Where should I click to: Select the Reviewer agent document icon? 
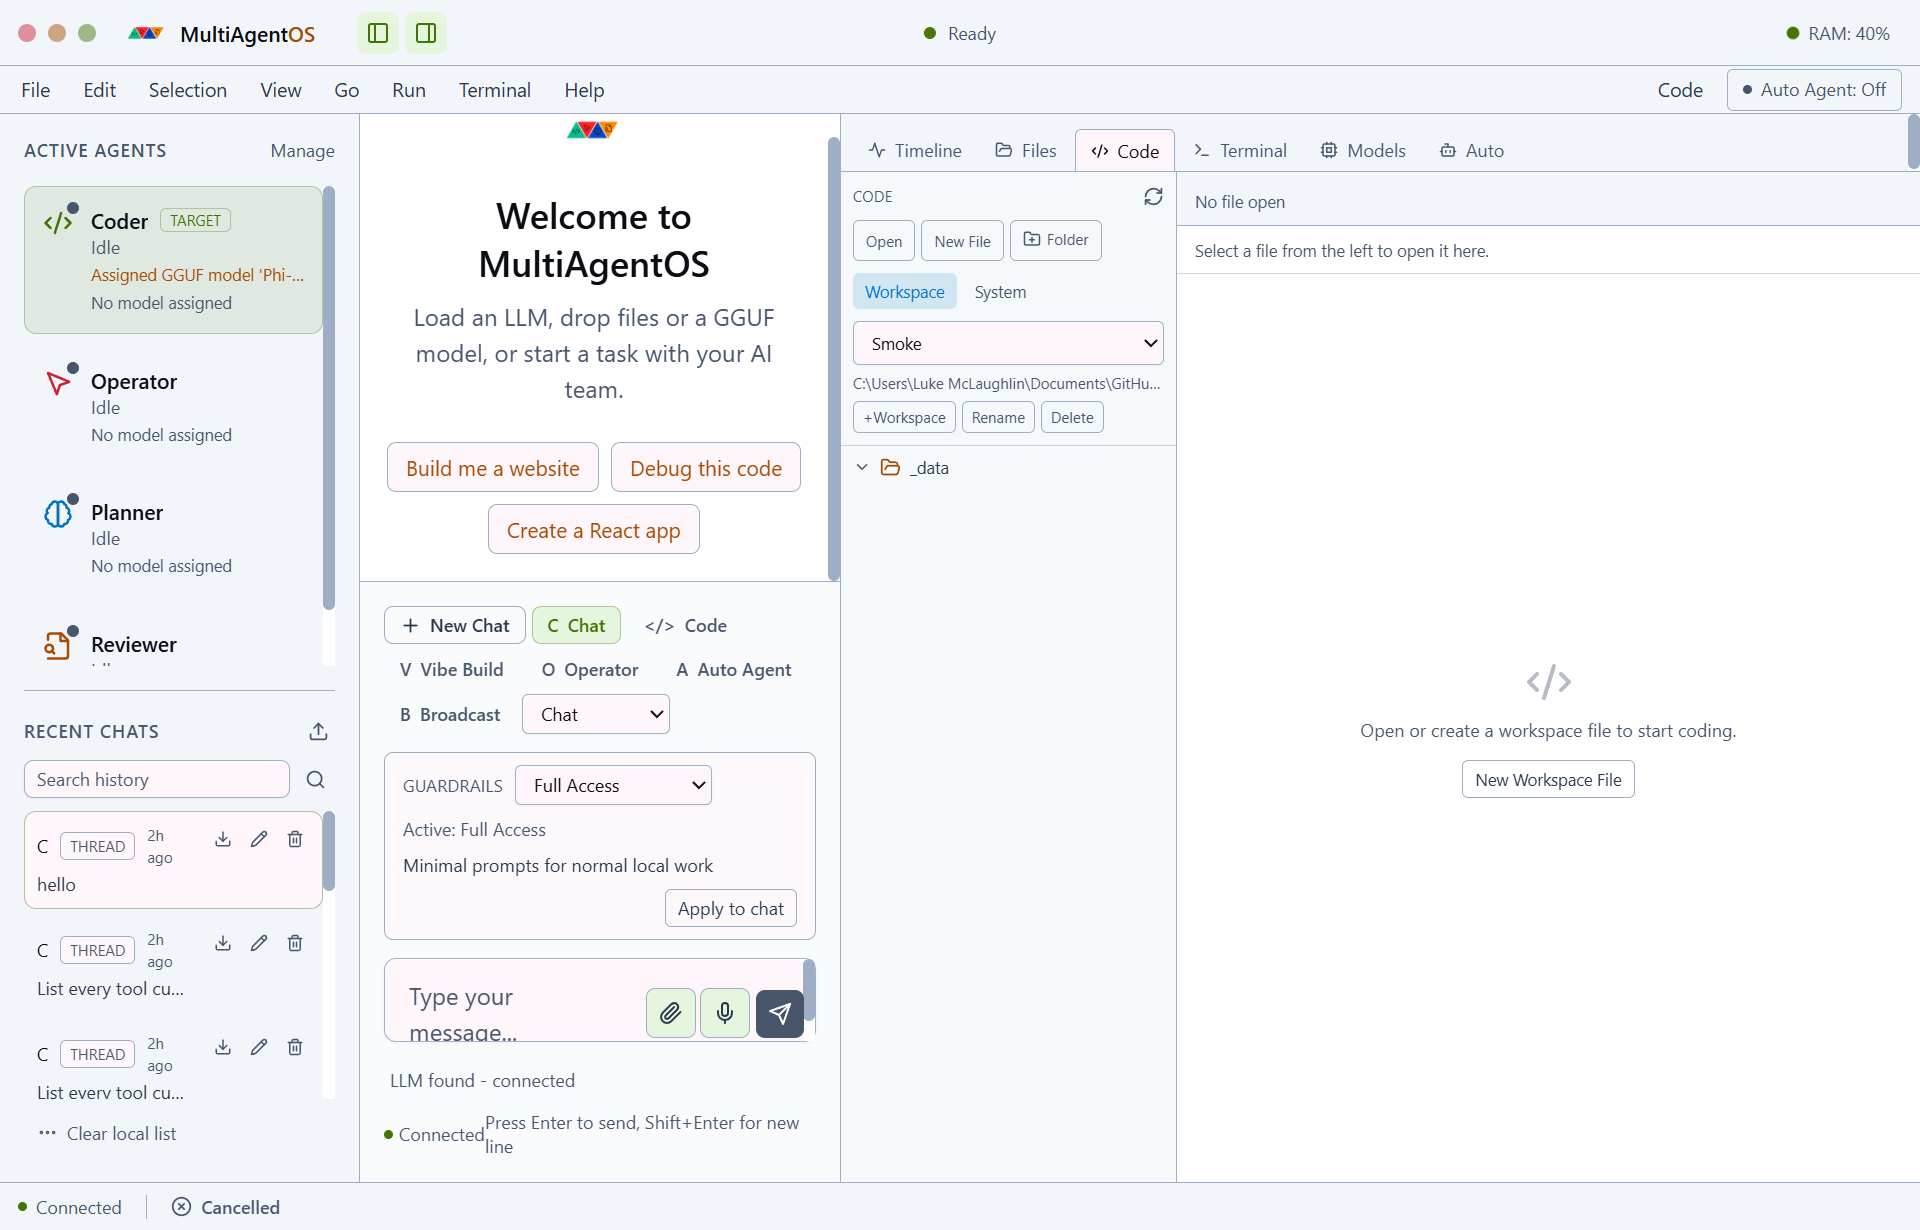[58, 645]
